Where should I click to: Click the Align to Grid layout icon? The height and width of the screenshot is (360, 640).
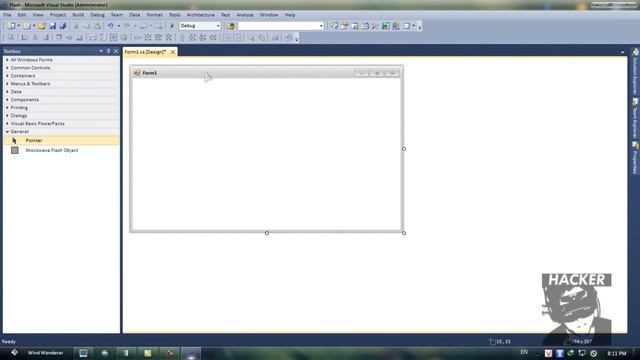click(x=11, y=38)
